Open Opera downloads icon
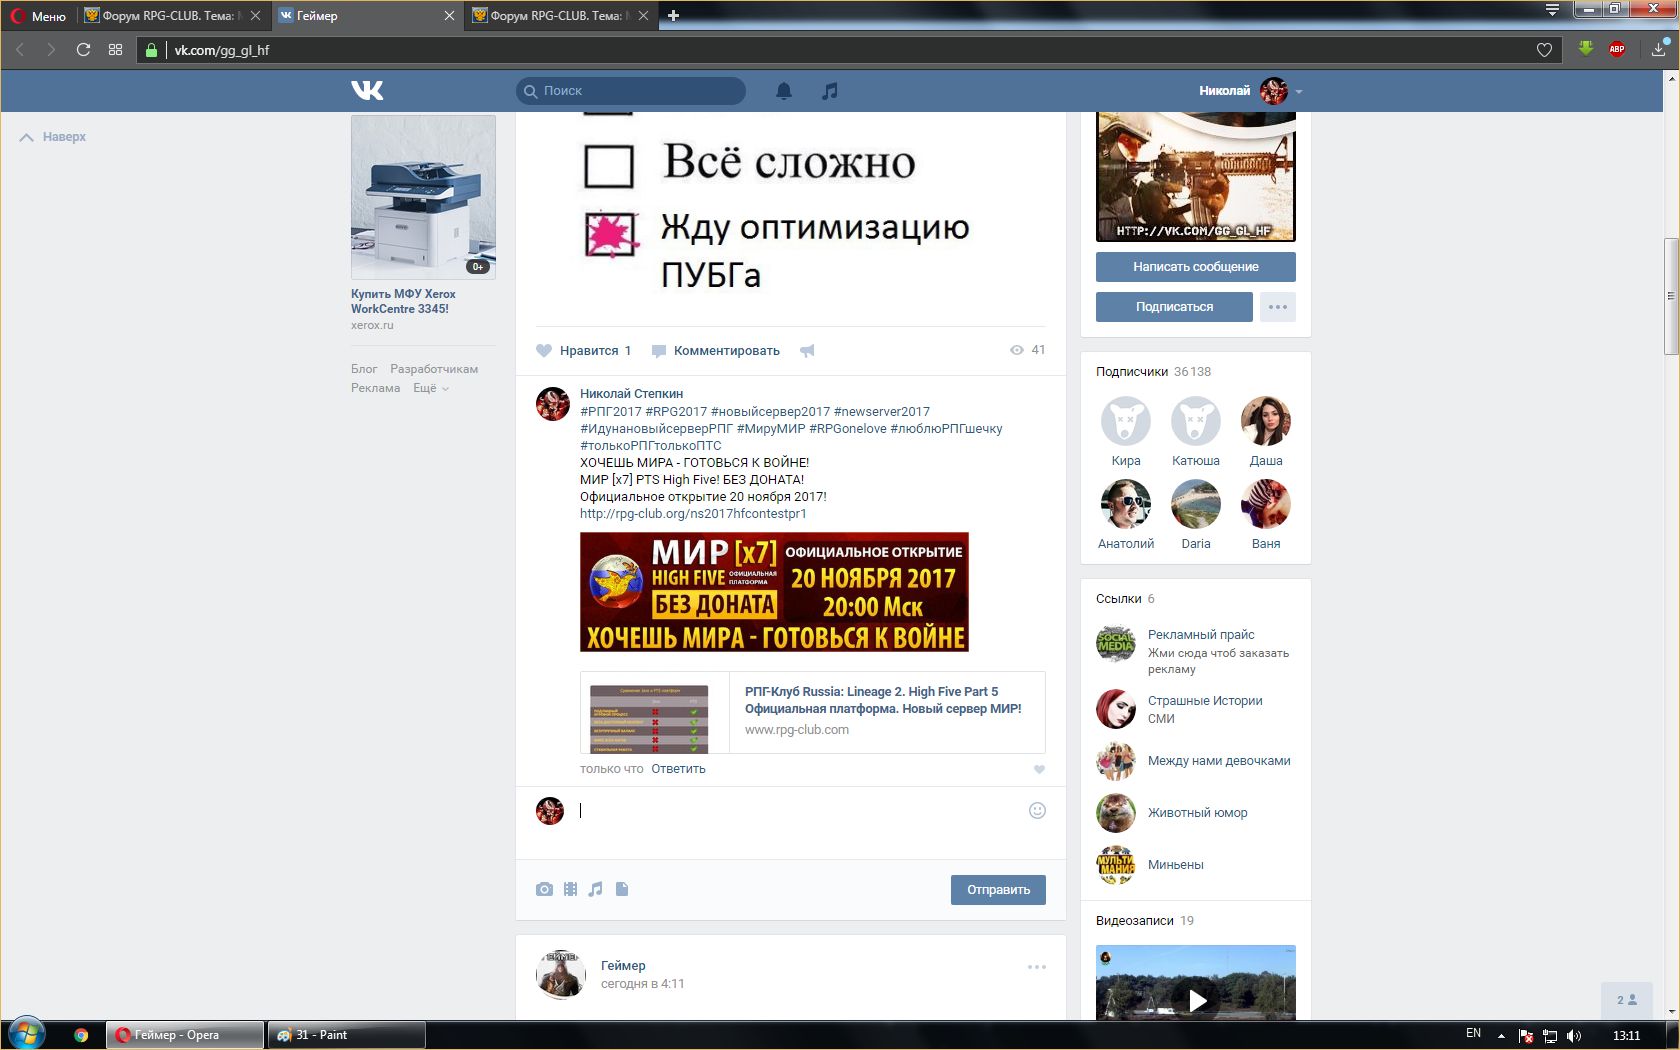Viewport: 1680px width, 1050px height. (1660, 48)
